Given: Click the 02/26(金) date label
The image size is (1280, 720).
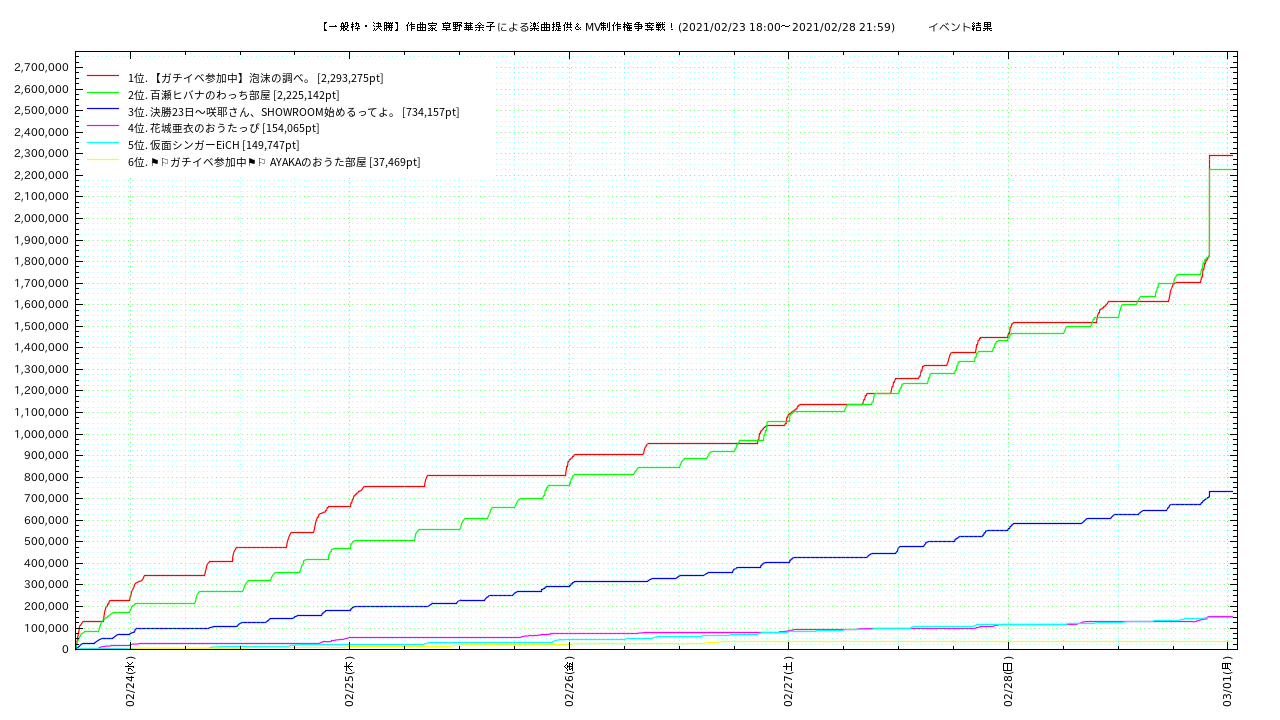Looking at the screenshot, I should pos(570,682).
